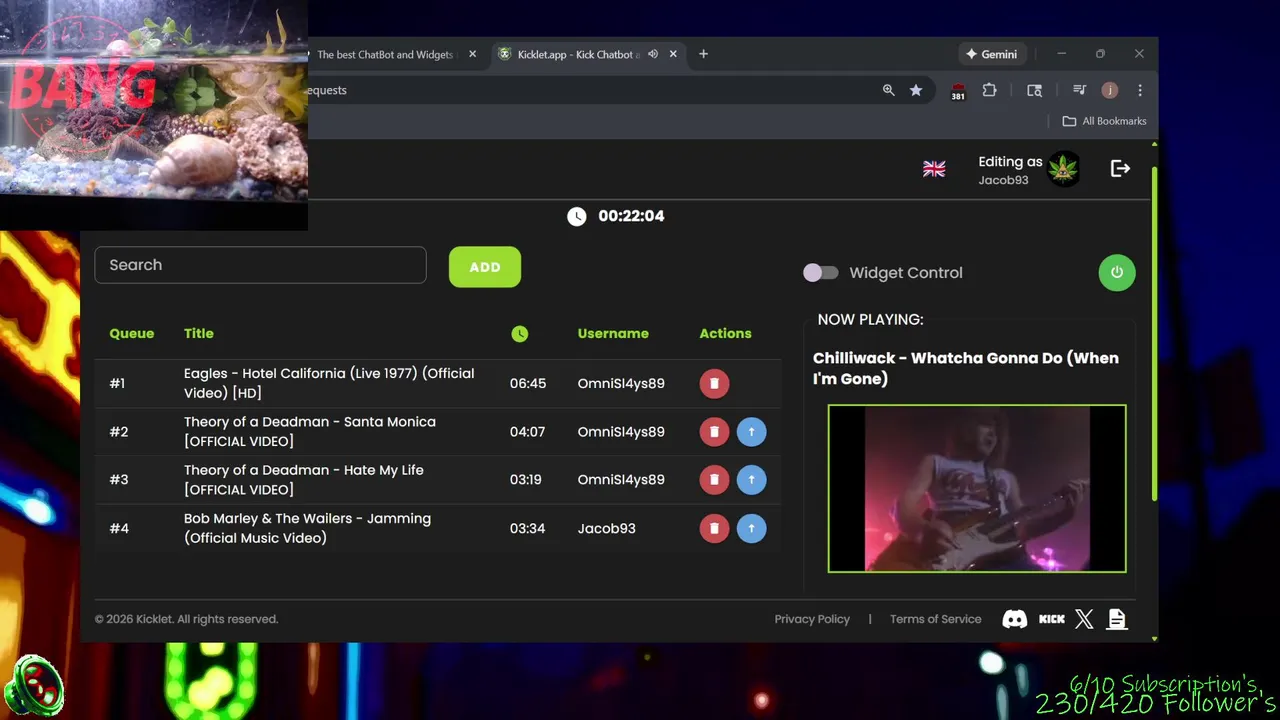Image resolution: width=1280 pixels, height=720 pixels.
Task: Open a new browser tab
Action: coord(703,54)
